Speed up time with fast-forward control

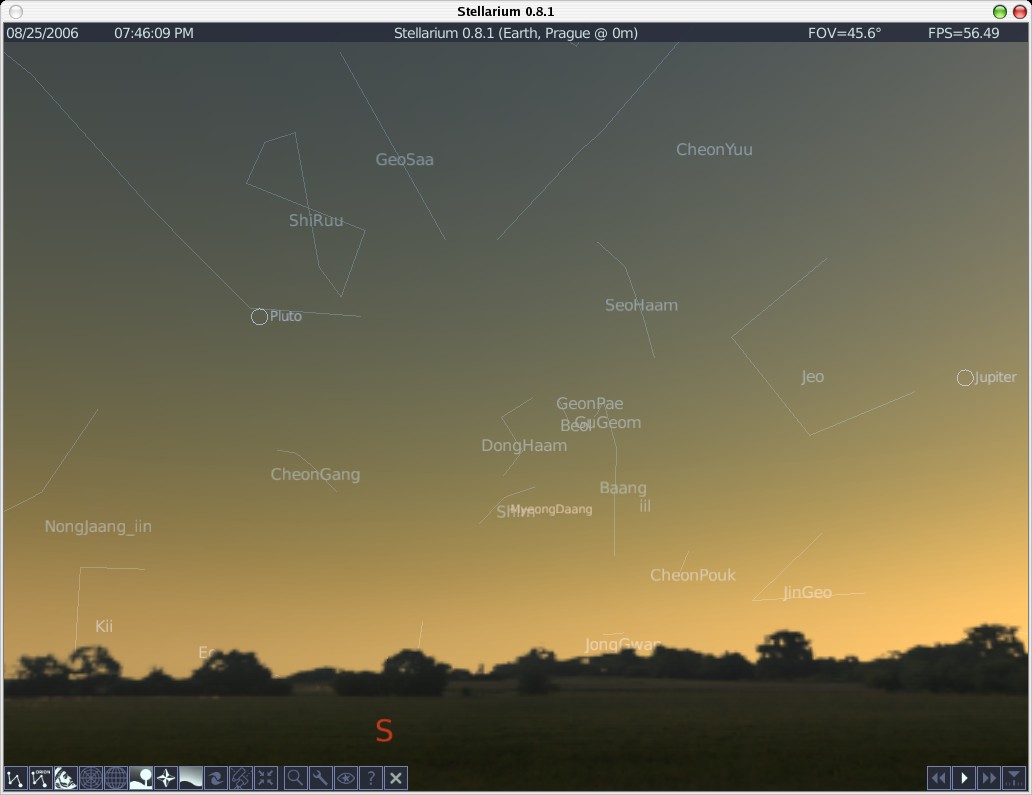[988, 777]
